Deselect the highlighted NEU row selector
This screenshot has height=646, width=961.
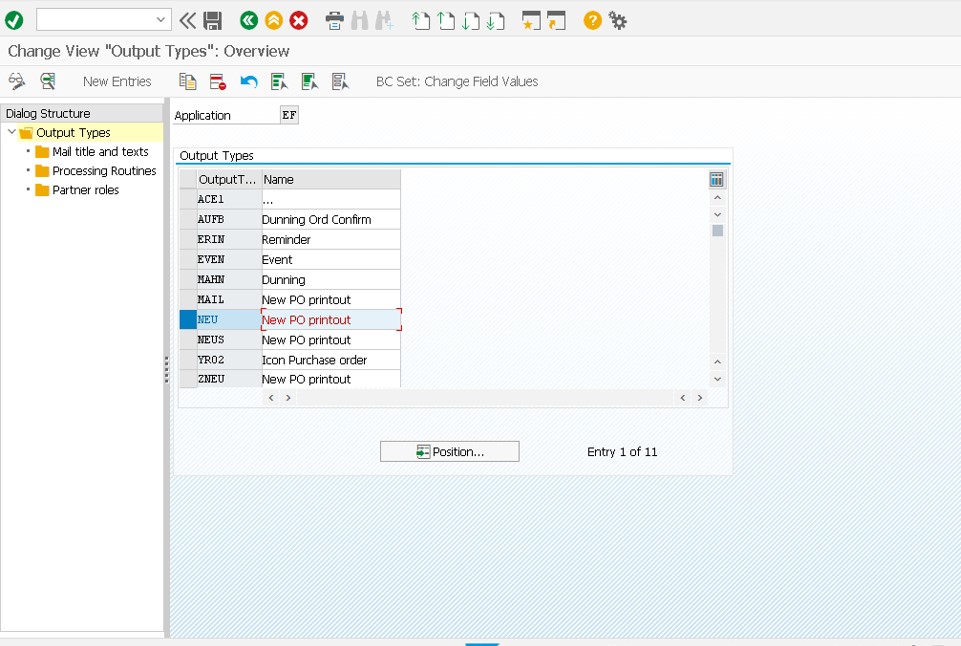[x=188, y=319]
